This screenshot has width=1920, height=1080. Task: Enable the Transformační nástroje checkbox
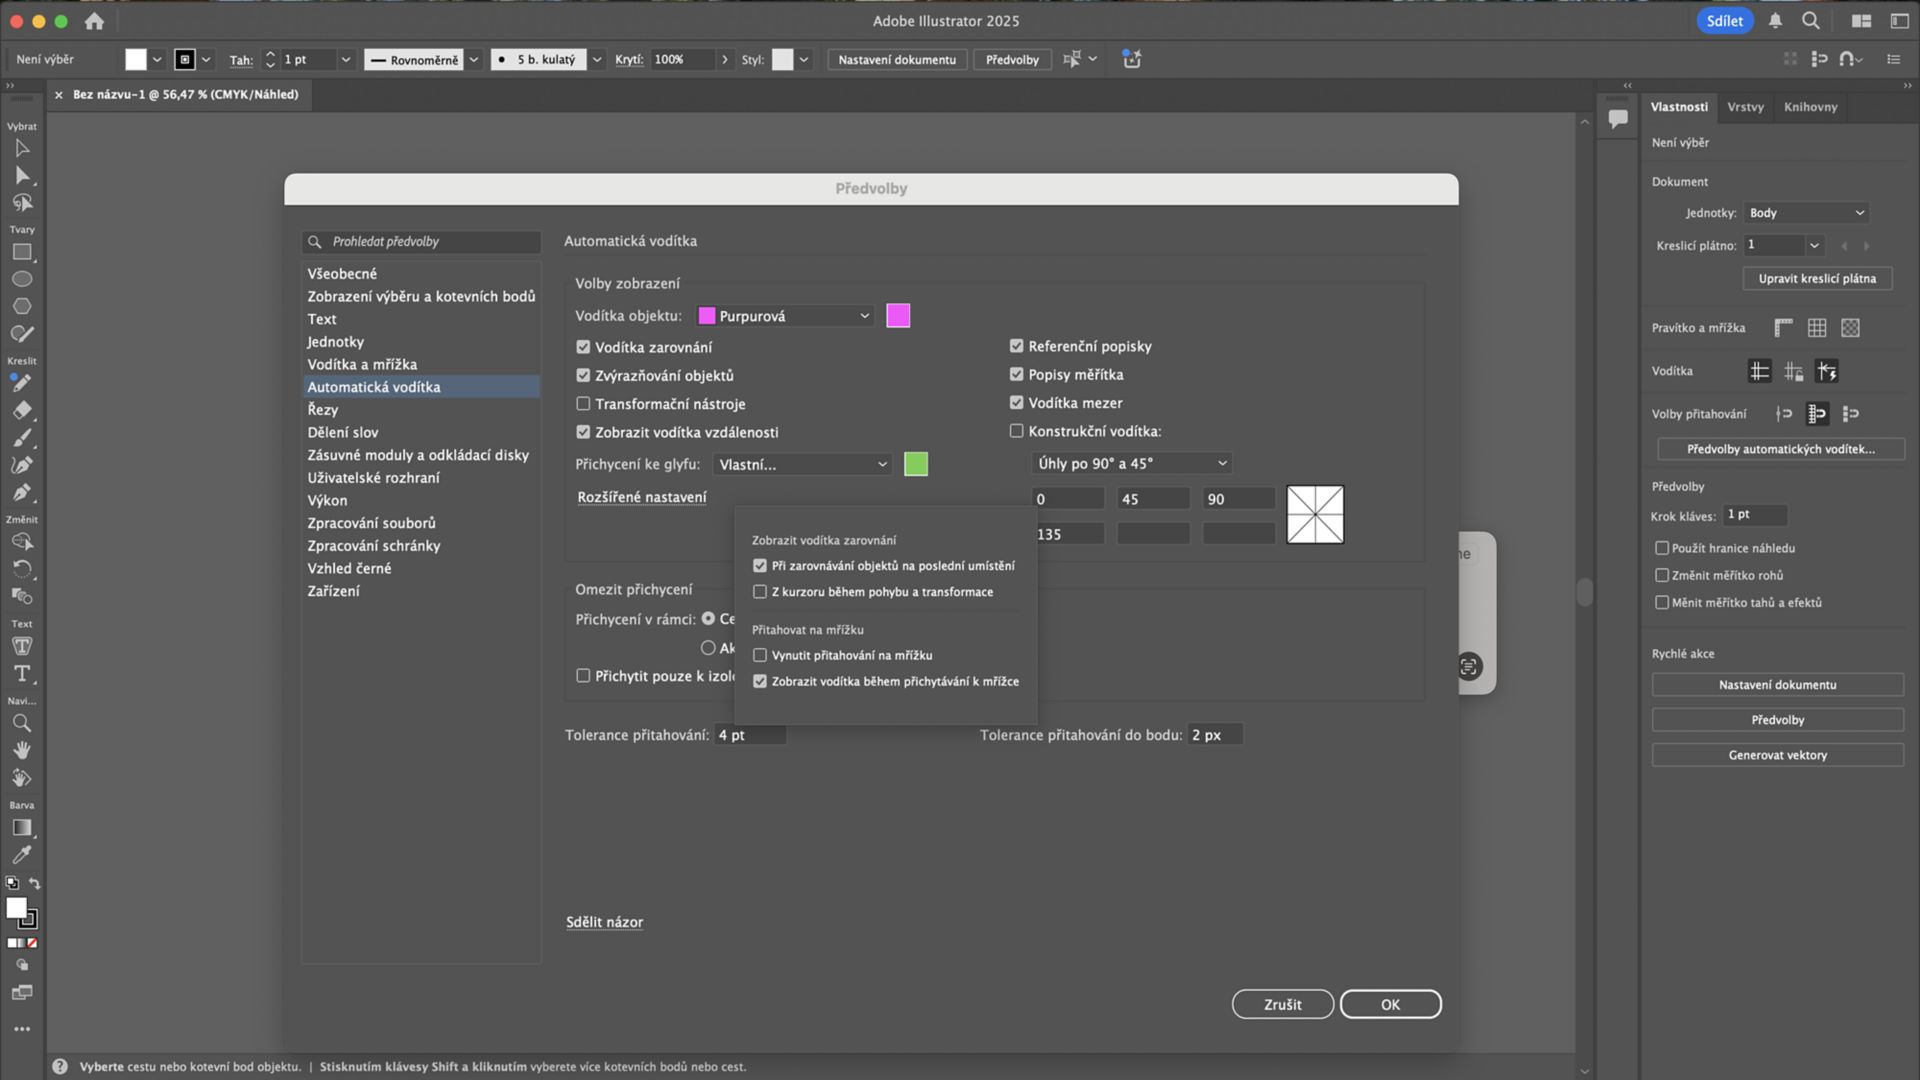583,404
